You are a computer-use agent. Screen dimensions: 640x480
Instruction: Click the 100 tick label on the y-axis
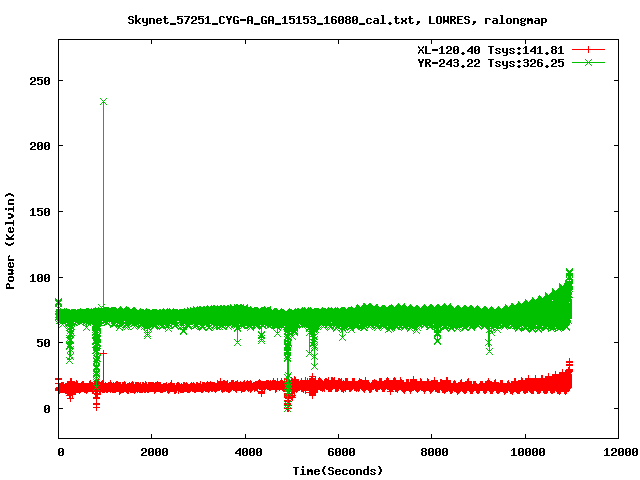tap(40, 278)
